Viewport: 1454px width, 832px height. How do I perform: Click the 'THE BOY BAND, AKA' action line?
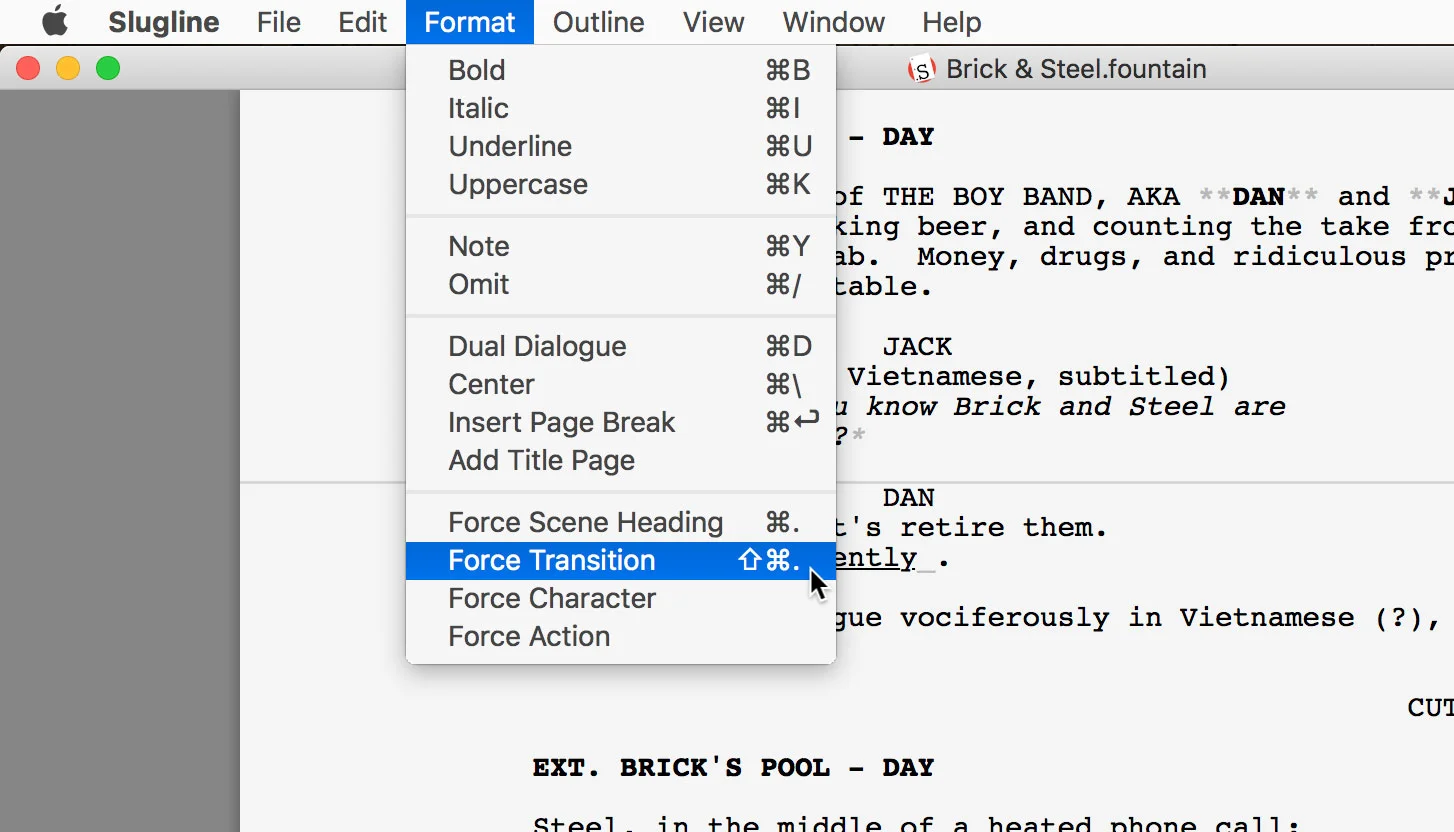1032,197
